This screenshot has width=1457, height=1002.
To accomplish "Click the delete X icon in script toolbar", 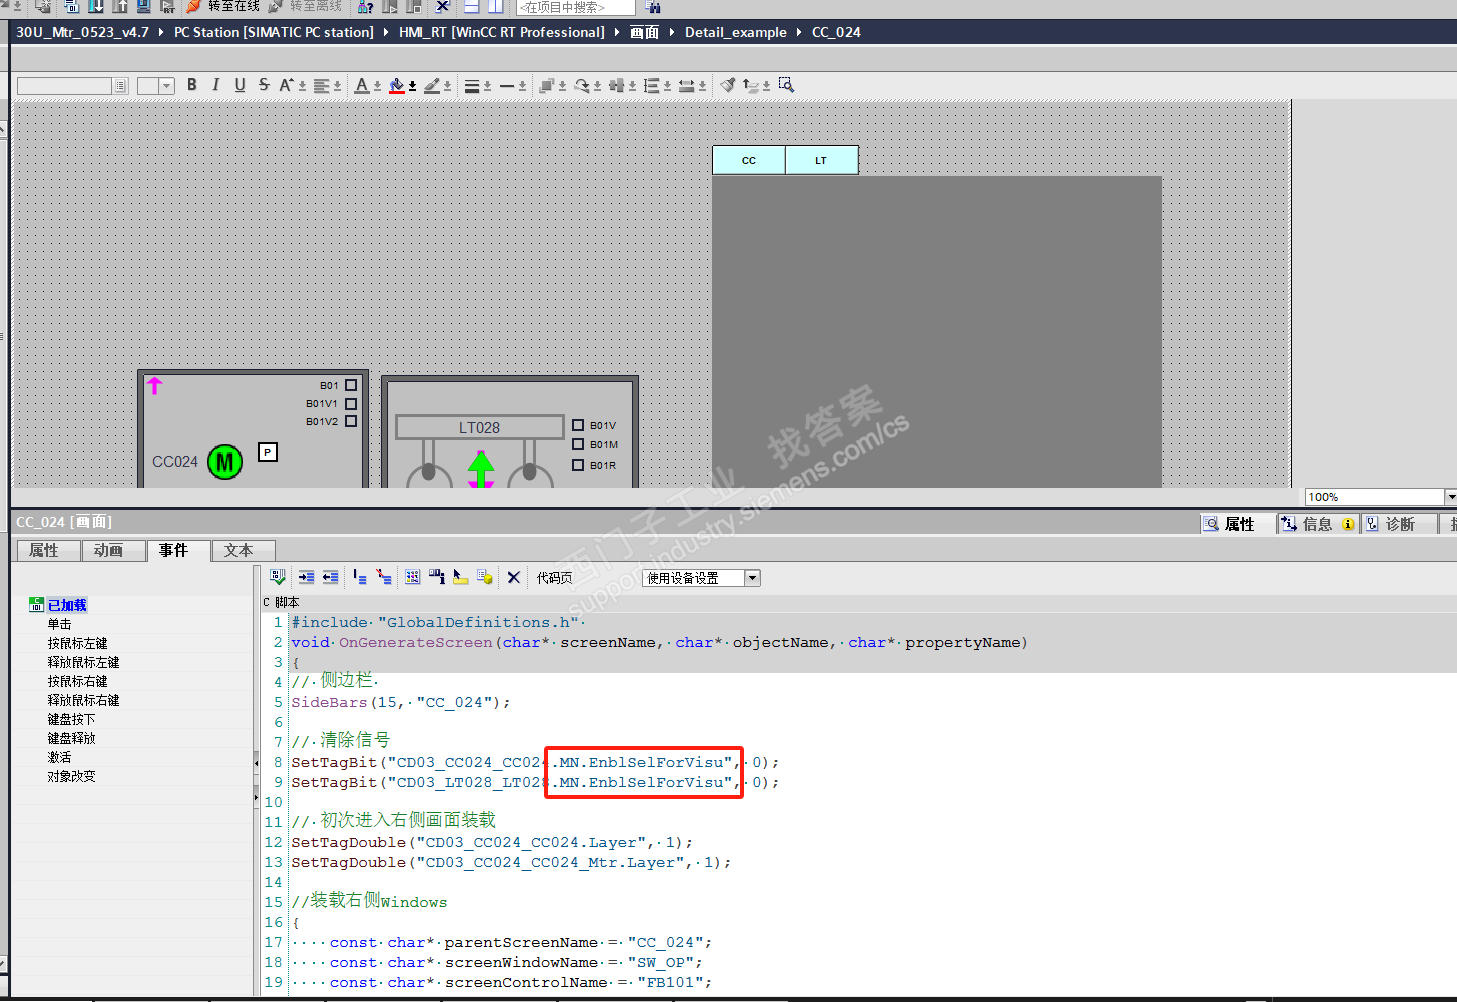I will [513, 577].
